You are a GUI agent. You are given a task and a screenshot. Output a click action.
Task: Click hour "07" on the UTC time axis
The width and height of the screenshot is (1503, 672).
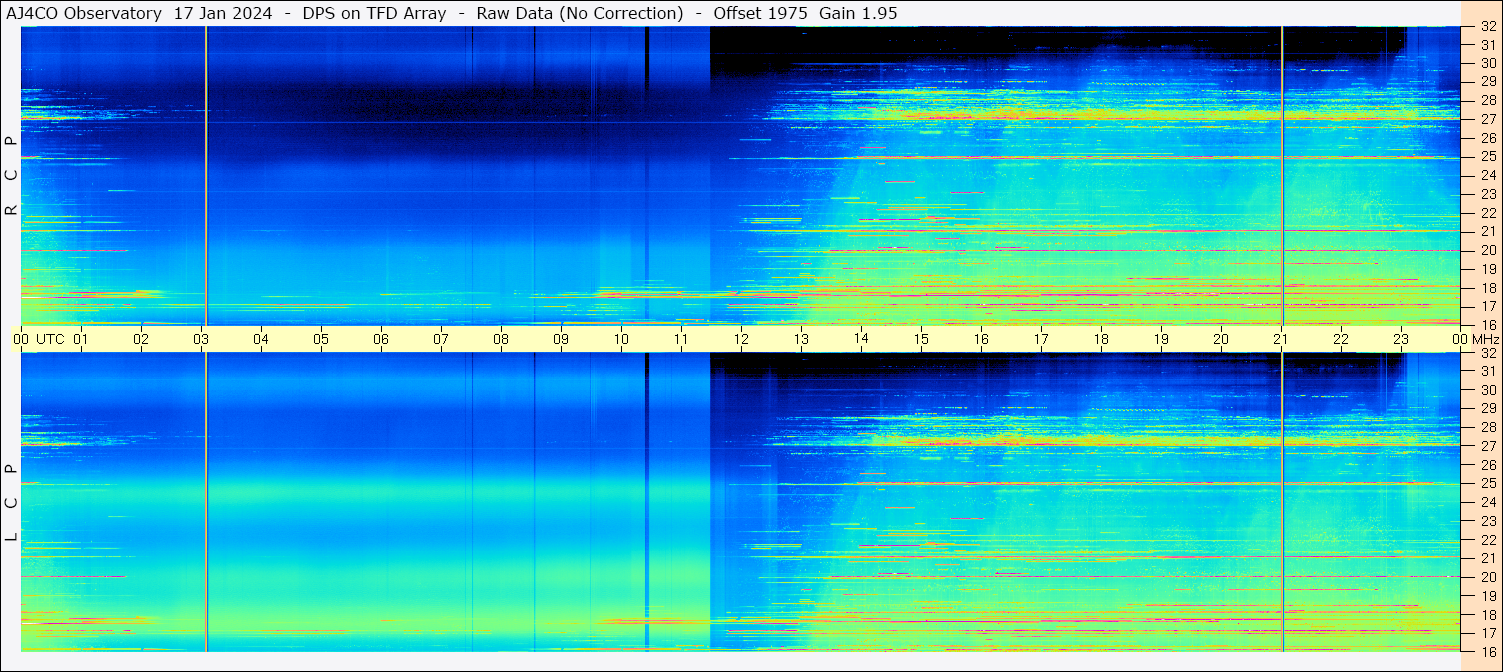pyautogui.click(x=441, y=339)
